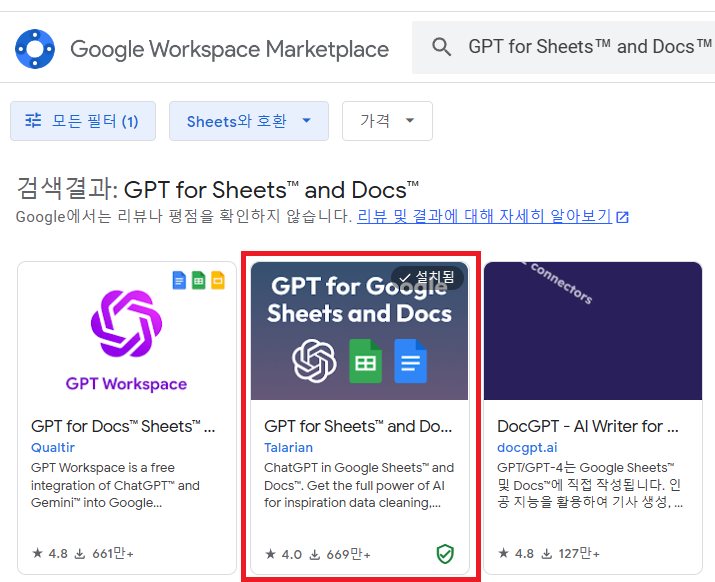The height and width of the screenshot is (582, 715).
Task: Click the Sheets icon on GPT Workspace card
Action: pyautogui.click(x=198, y=280)
